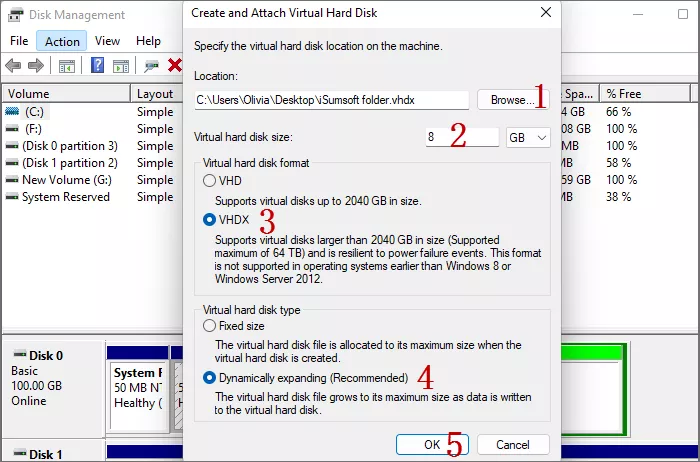Screen dimensions: 700x462
Task: Sort by the Layout column header
Action: click(x=157, y=94)
